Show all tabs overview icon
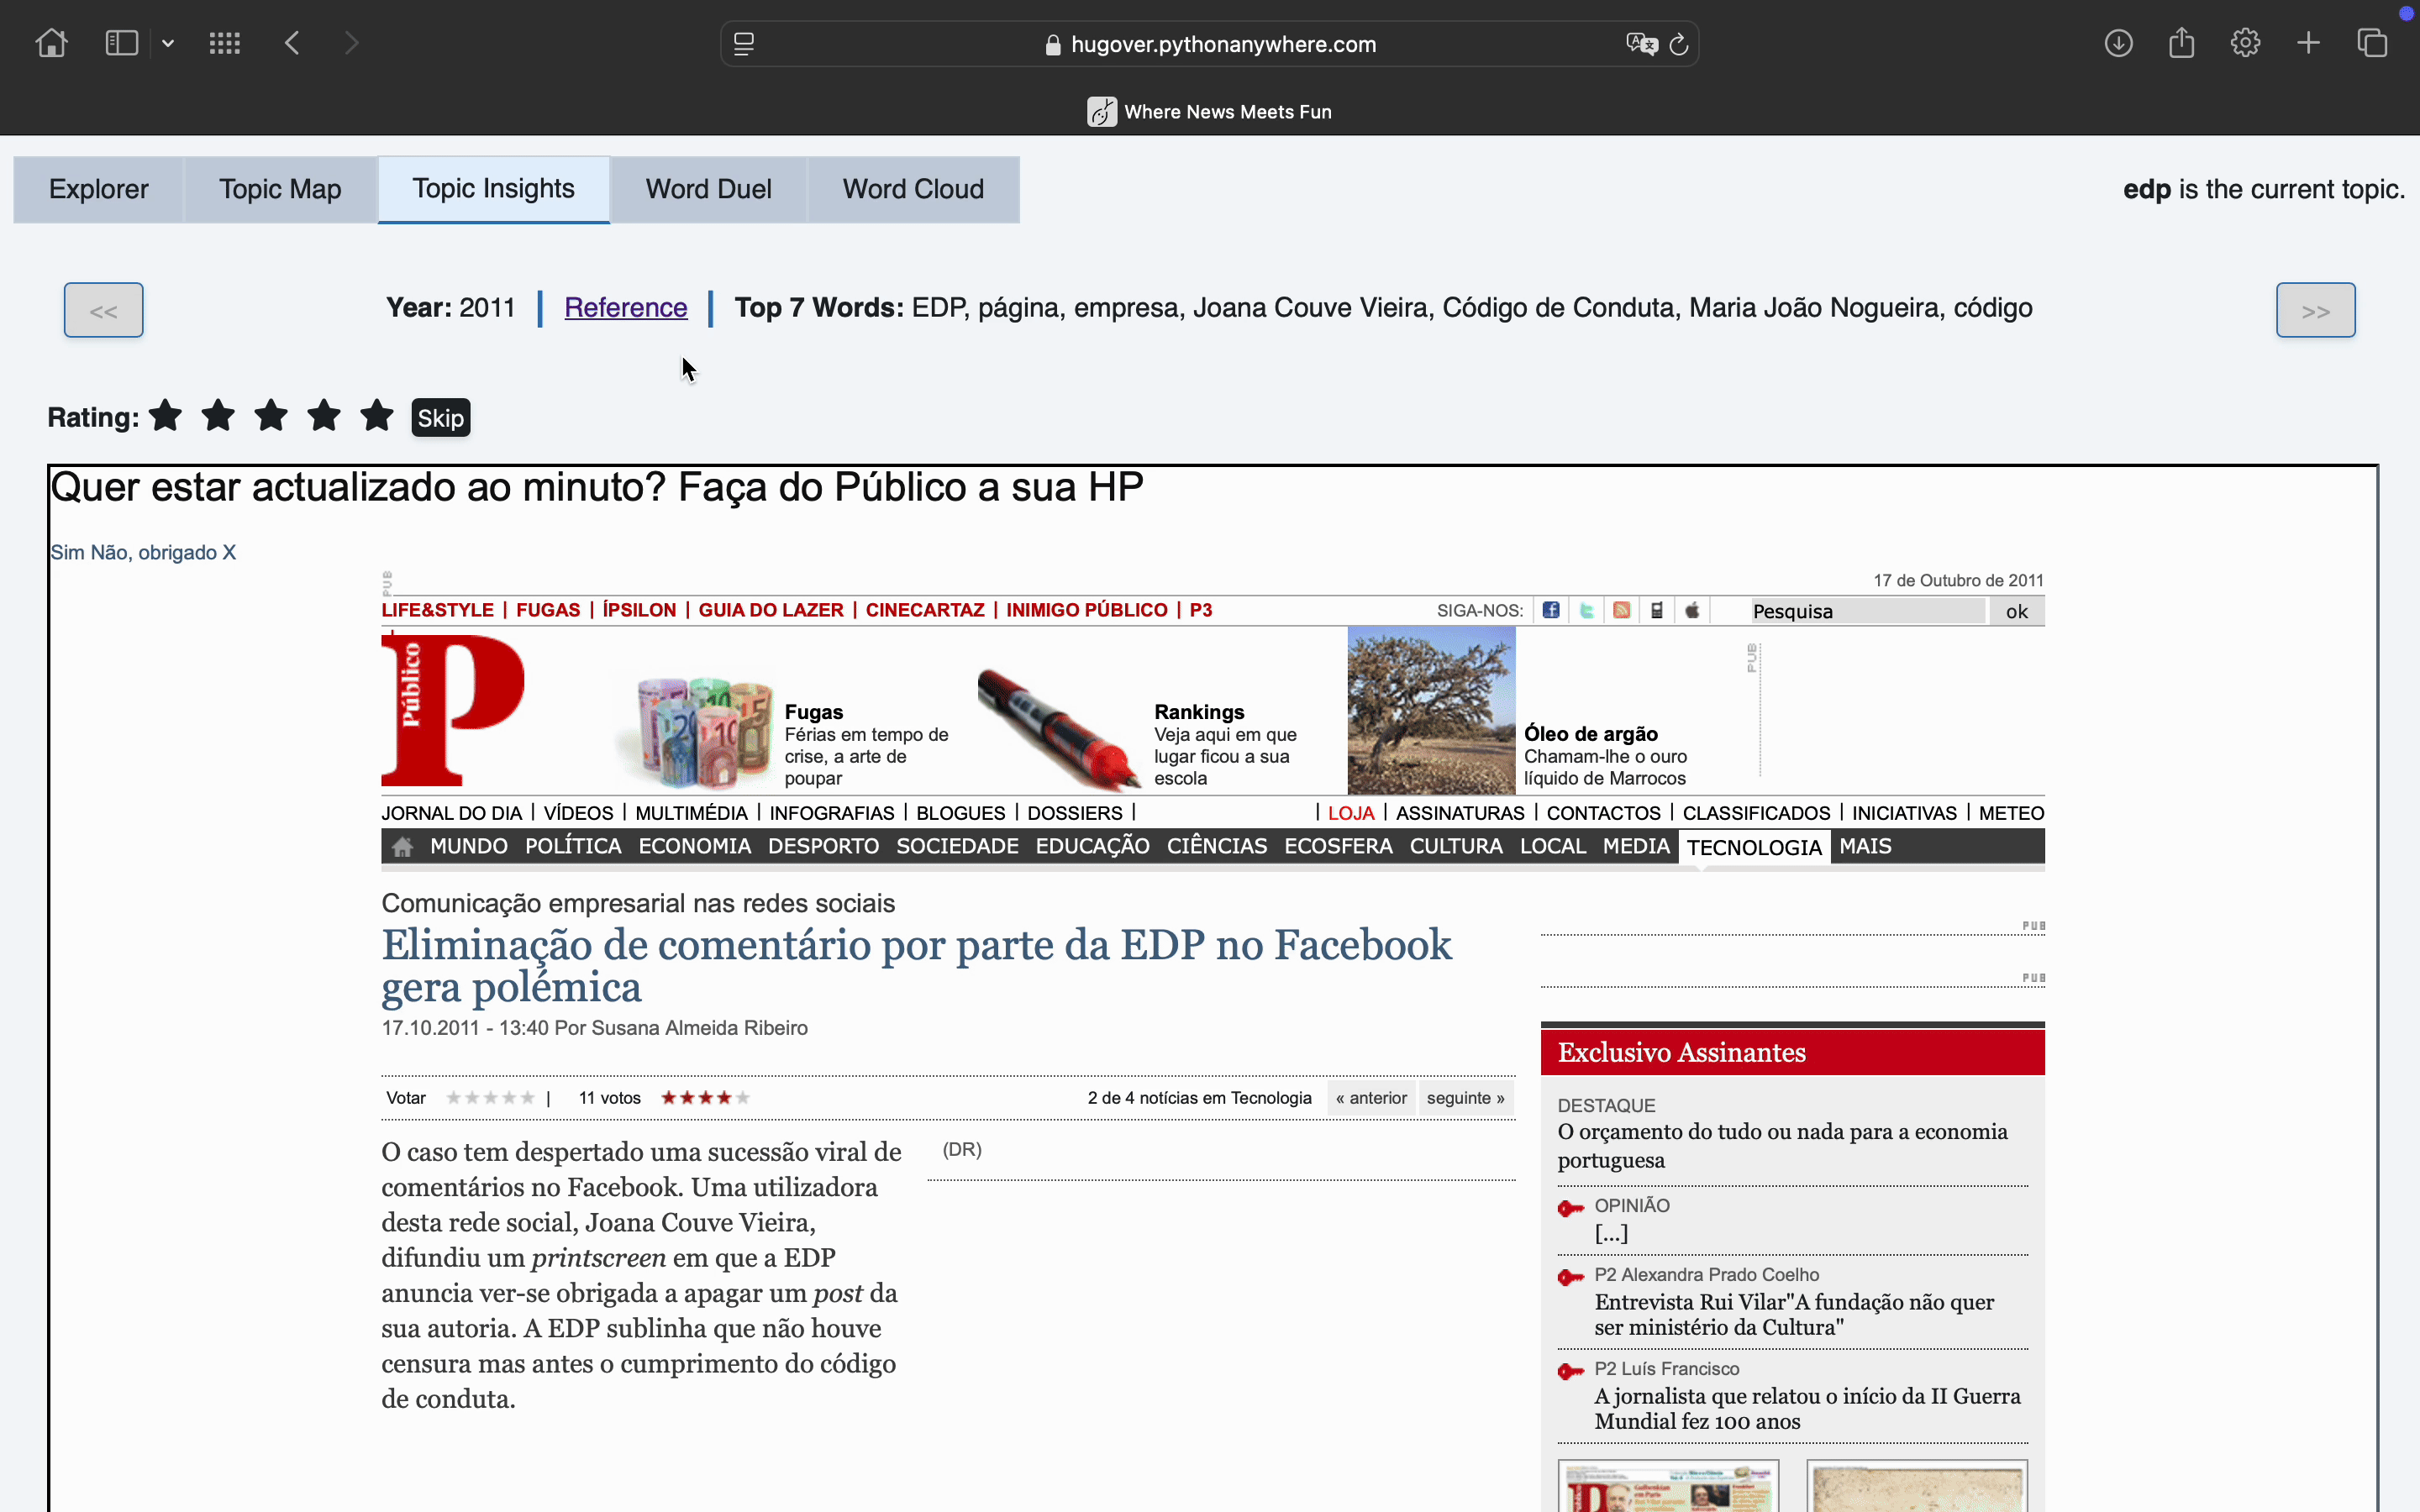 coord(2372,43)
